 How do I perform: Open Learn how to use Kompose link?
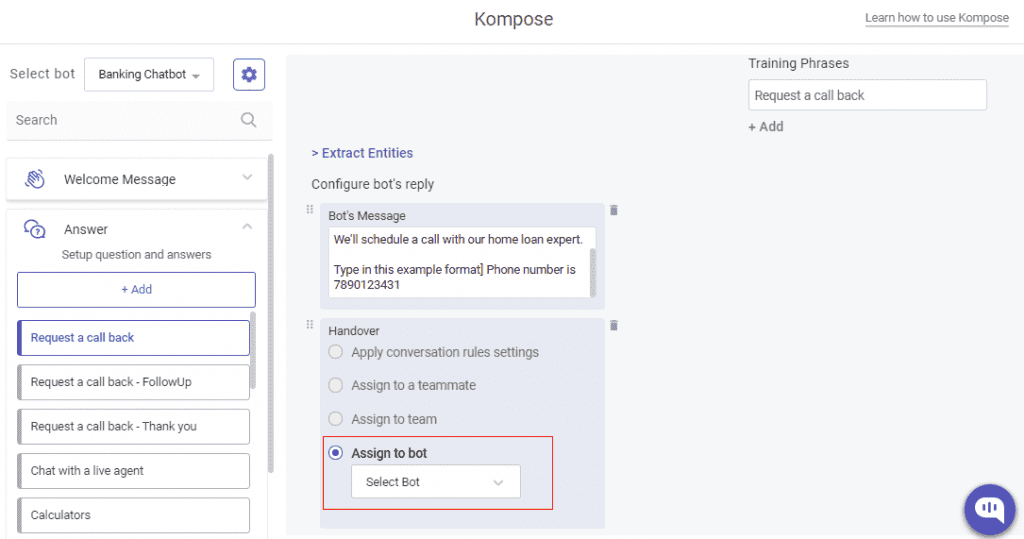tap(937, 18)
